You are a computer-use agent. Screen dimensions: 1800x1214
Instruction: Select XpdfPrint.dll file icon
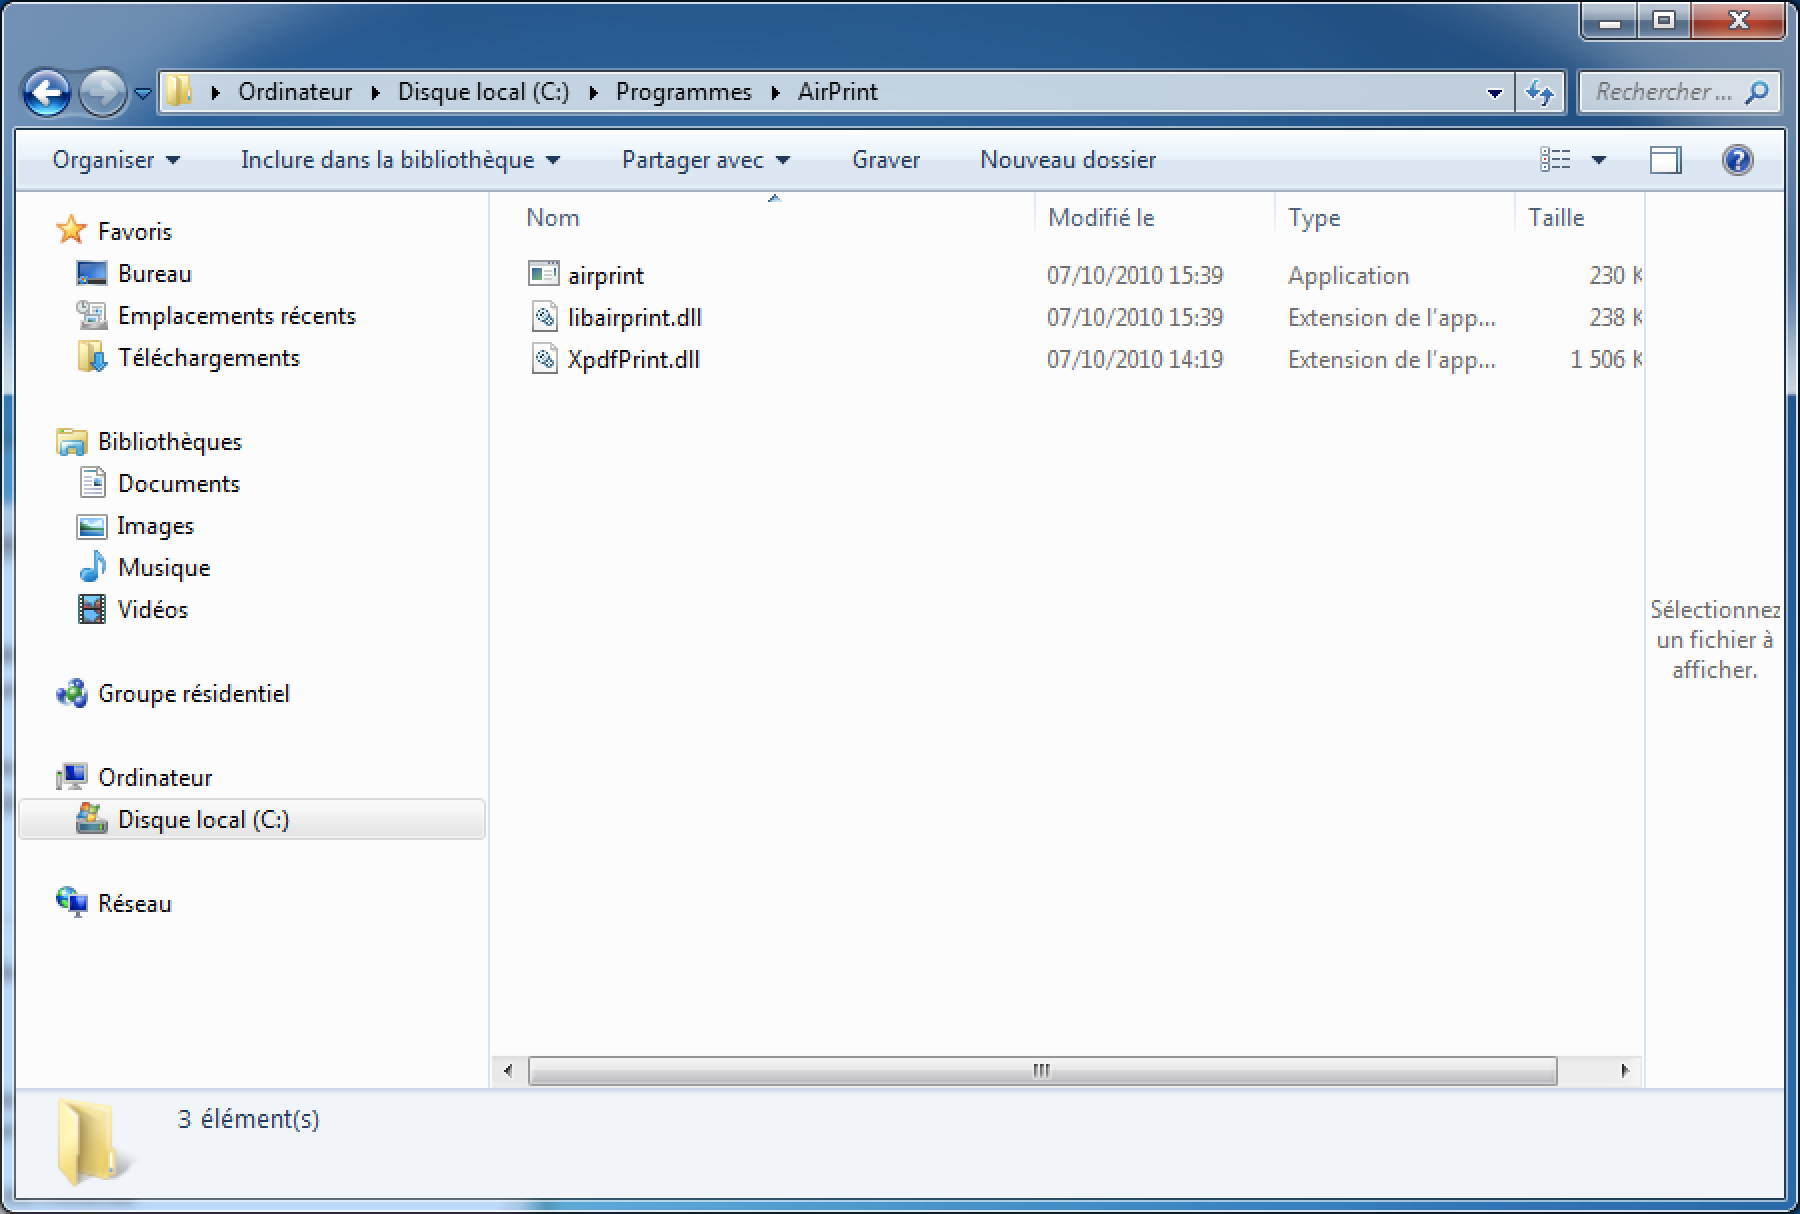click(544, 359)
